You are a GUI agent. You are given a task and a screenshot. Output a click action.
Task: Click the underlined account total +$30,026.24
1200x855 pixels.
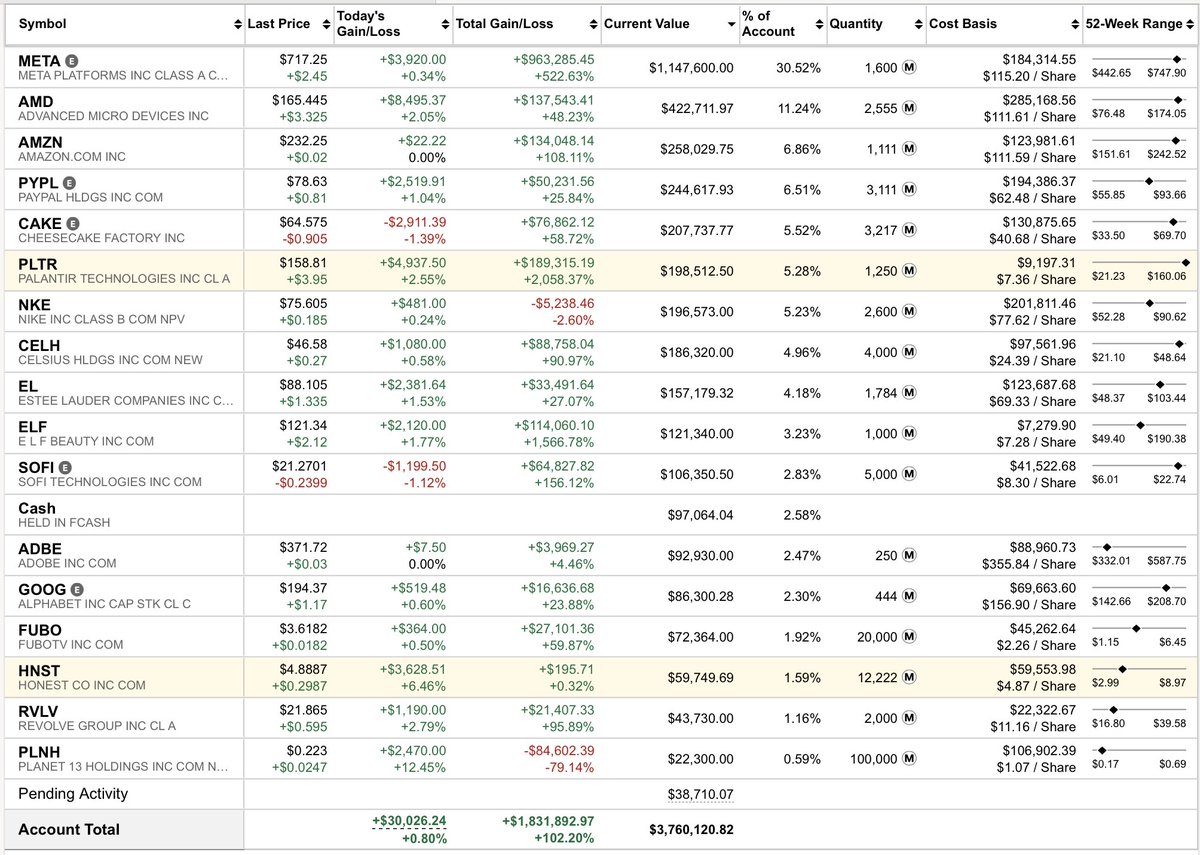pyautogui.click(x=409, y=821)
